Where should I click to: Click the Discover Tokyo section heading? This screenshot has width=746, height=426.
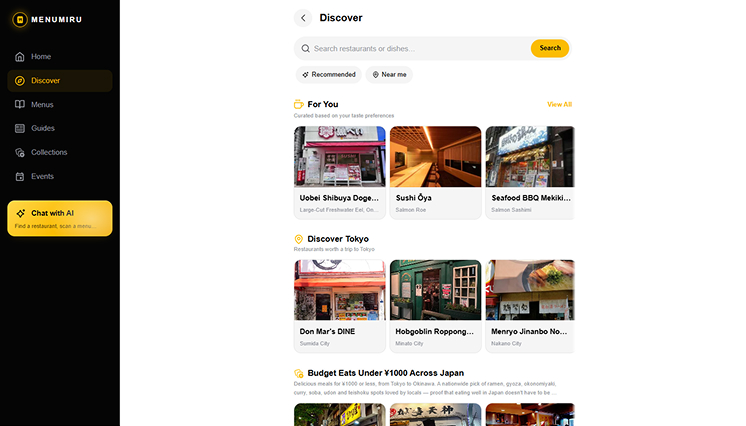point(338,239)
